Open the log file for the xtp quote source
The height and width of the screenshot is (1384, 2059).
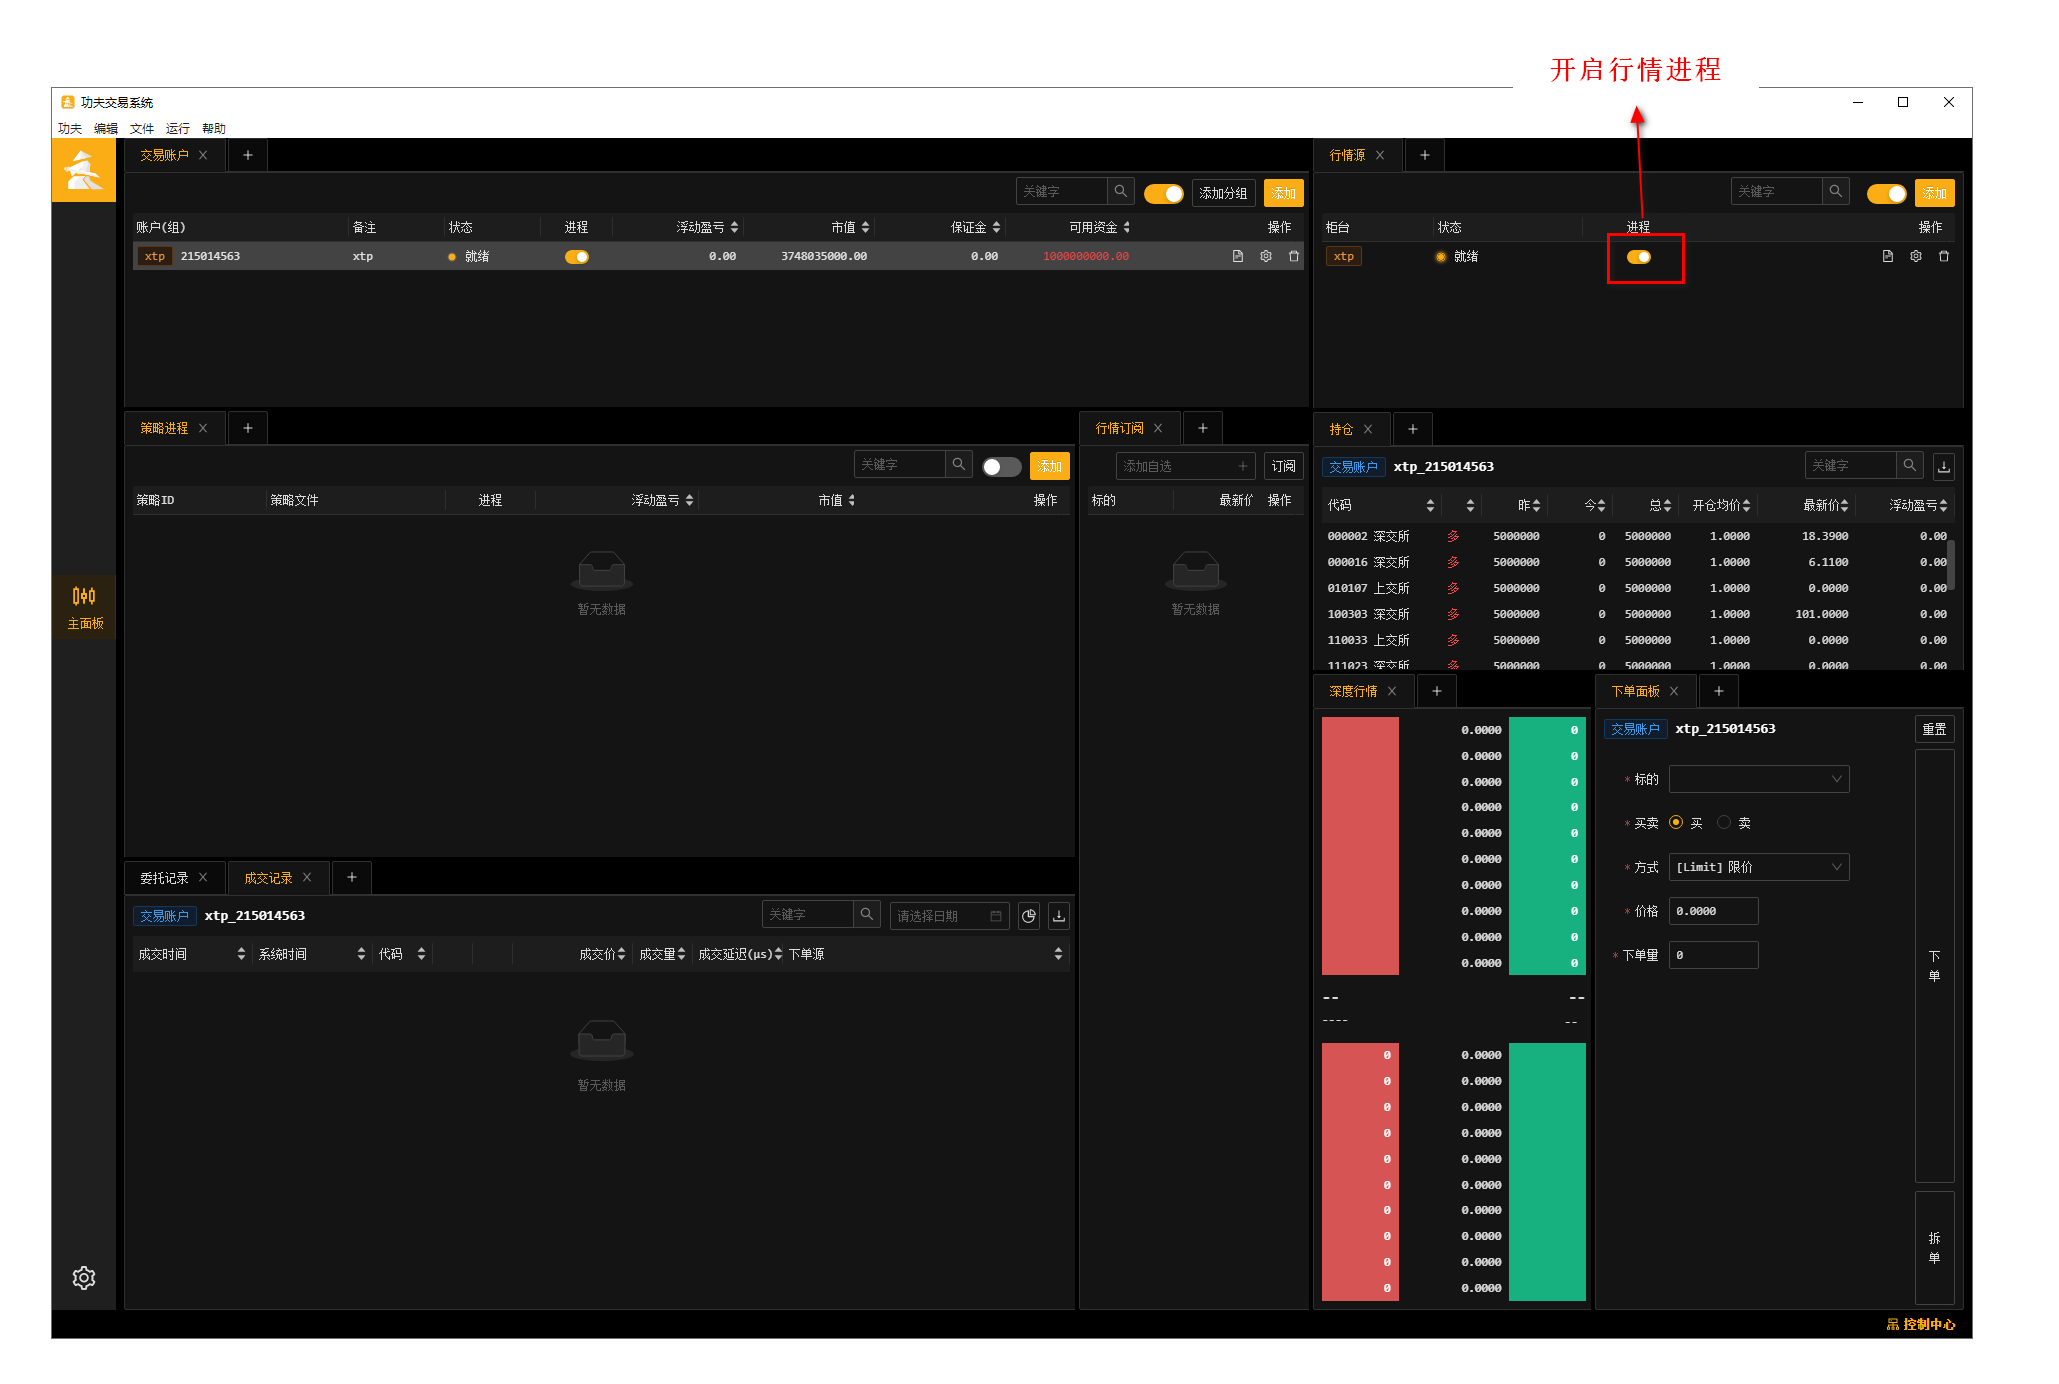pos(1887,256)
